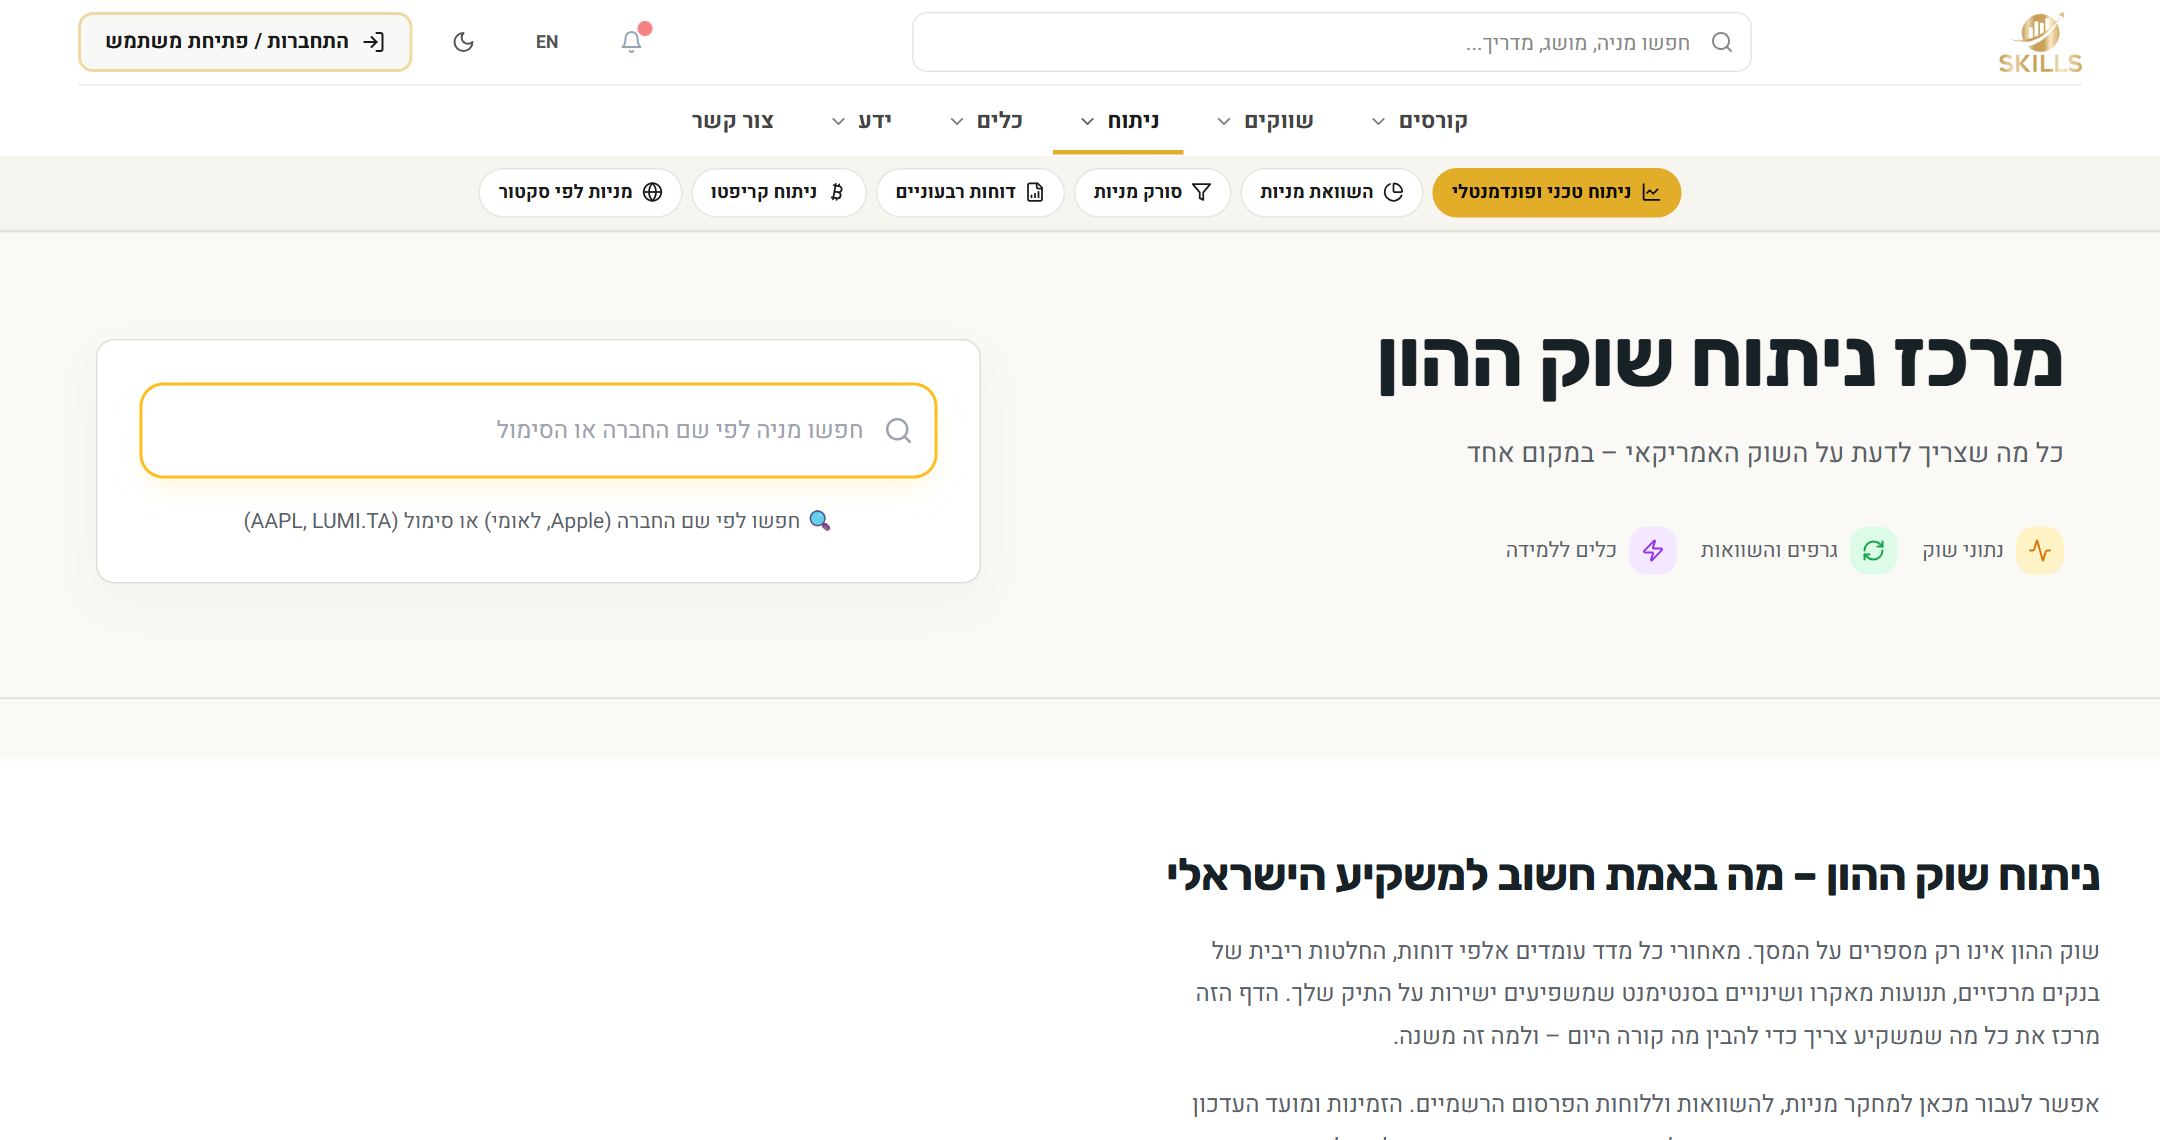Open the צור קשר page
The height and width of the screenshot is (1140, 2160).
point(733,121)
